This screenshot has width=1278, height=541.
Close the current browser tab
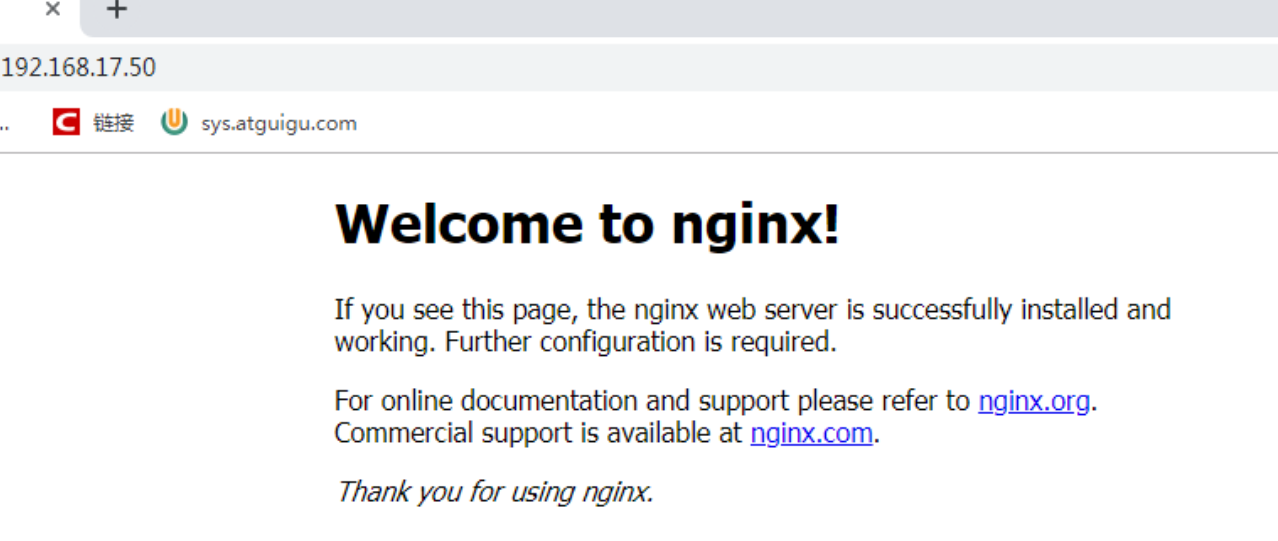pyautogui.click(x=53, y=9)
